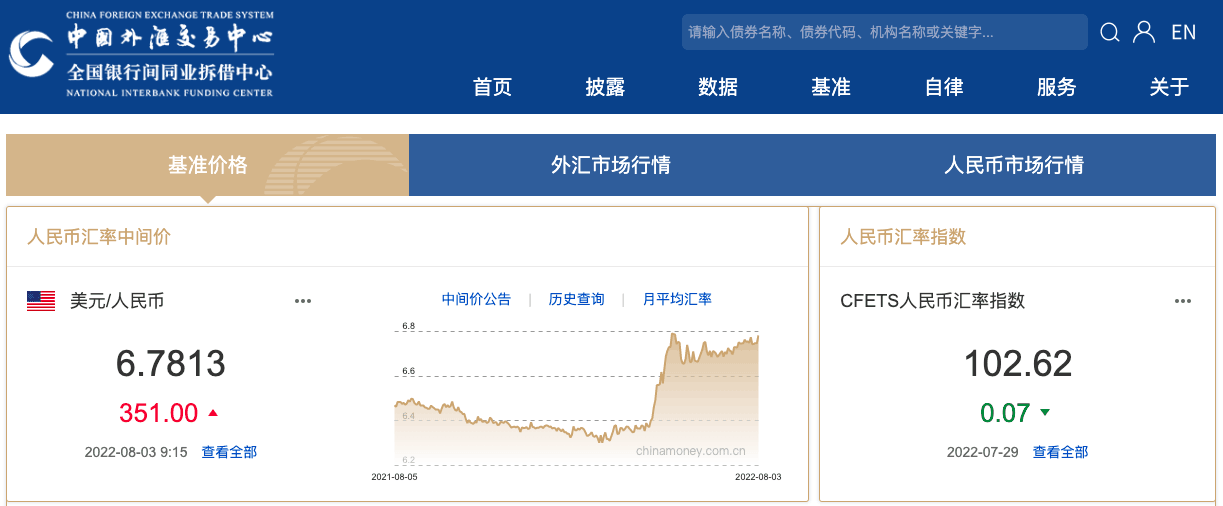Screen dimensions: 1223x506
Task: Click the 0.07 index change value
Action: (x=1005, y=412)
